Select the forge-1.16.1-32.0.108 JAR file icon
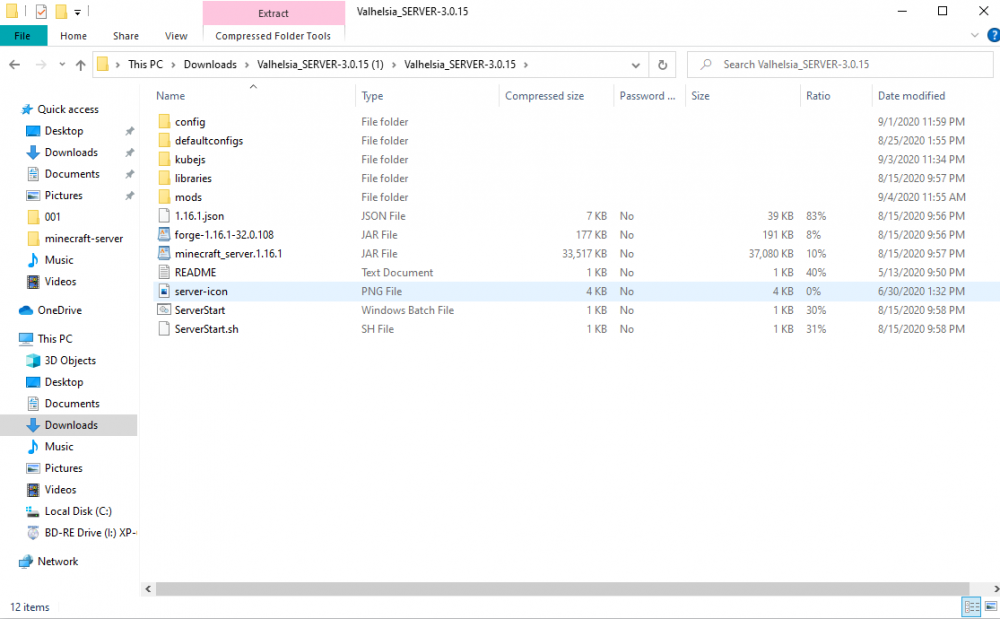The image size is (1000, 619). (165, 235)
